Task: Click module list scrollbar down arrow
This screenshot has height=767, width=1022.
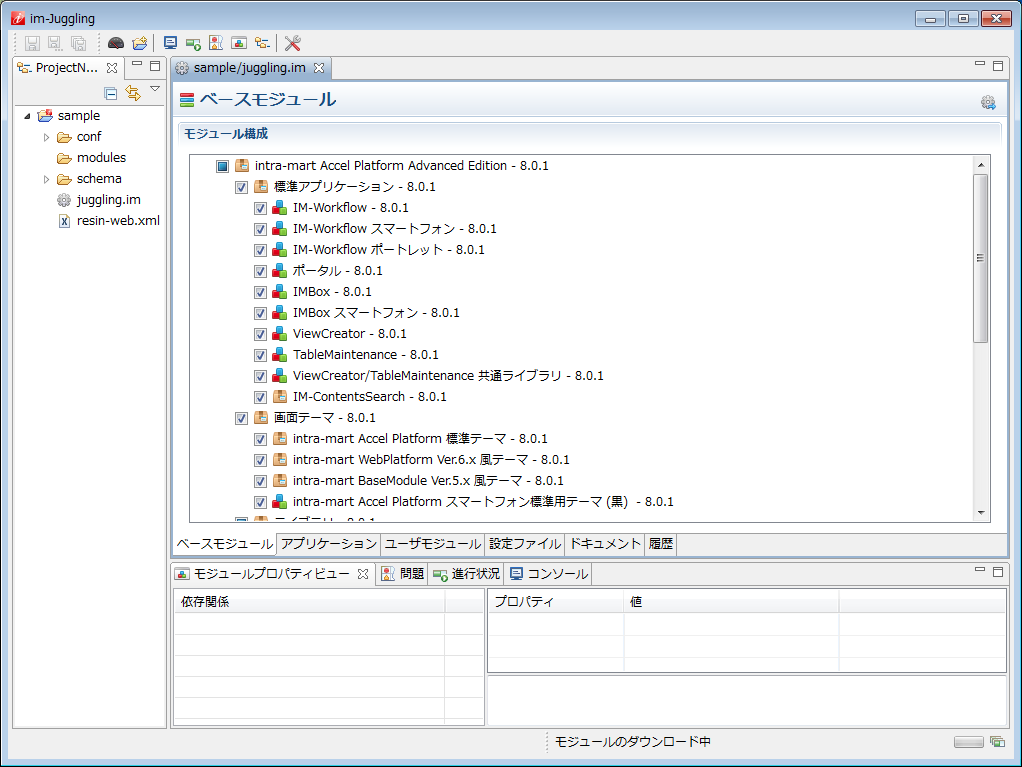Action: pos(981,514)
